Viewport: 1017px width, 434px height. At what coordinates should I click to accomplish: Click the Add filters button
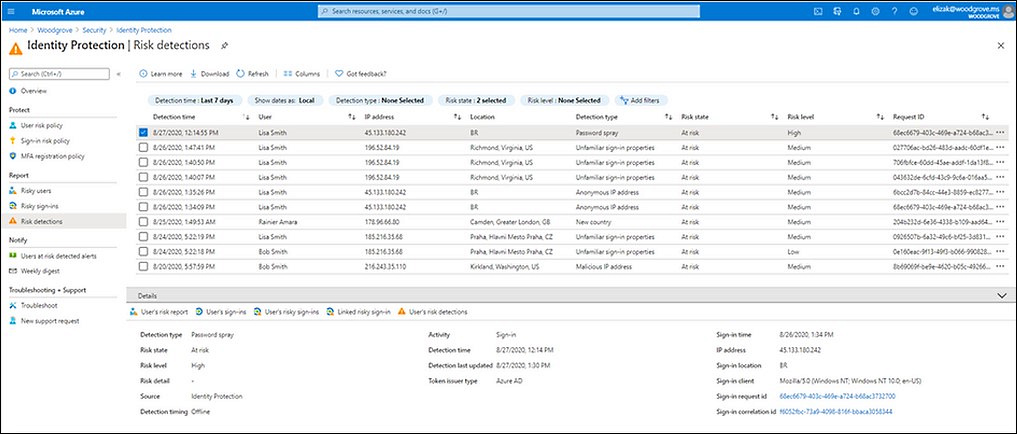click(641, 101)
